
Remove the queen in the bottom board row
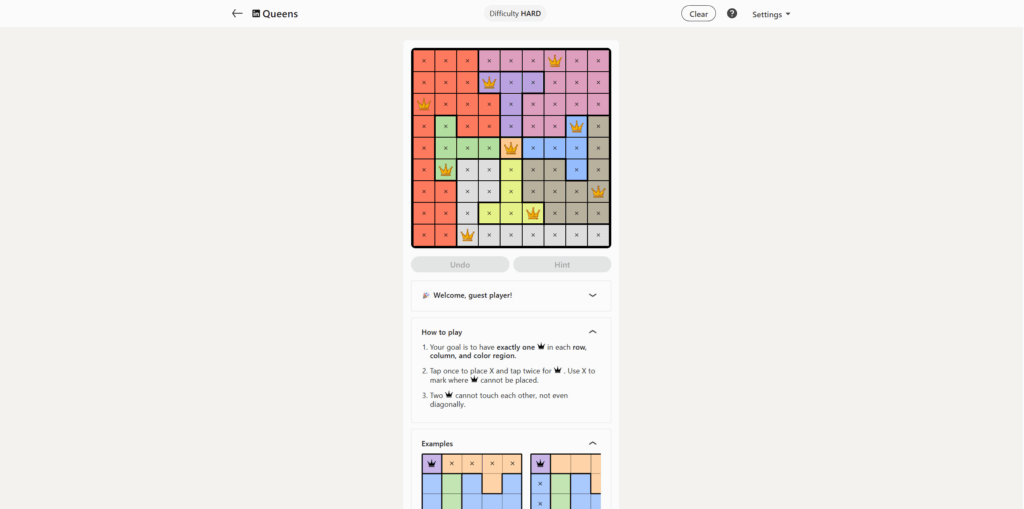point(467,236)
